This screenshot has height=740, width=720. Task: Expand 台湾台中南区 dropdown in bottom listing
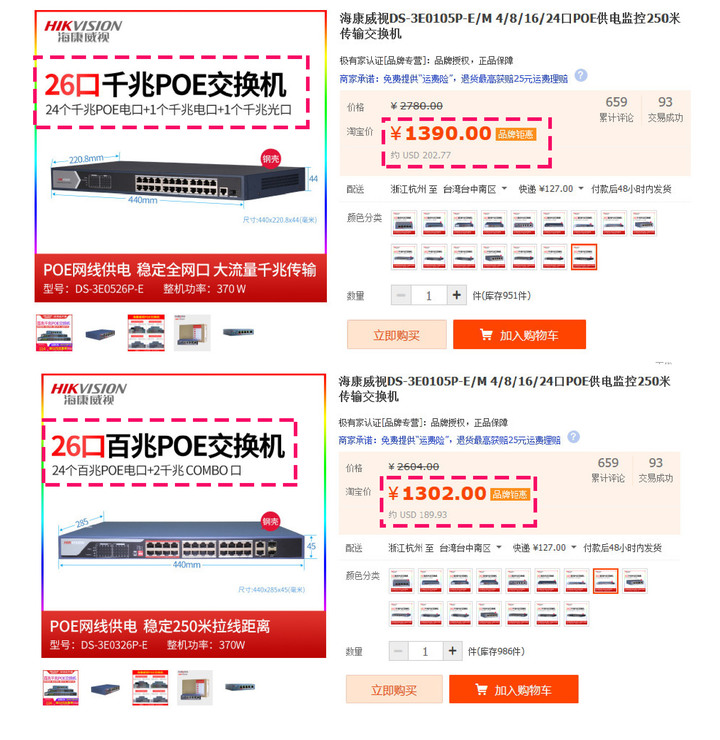tap(470, 548)
